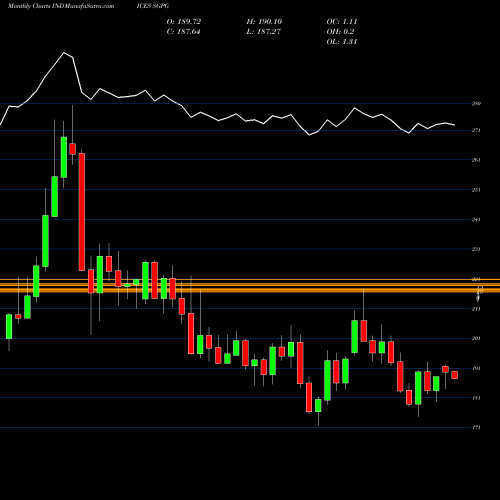
Task: Click the 261 price axis label
Action: [476, 160]
